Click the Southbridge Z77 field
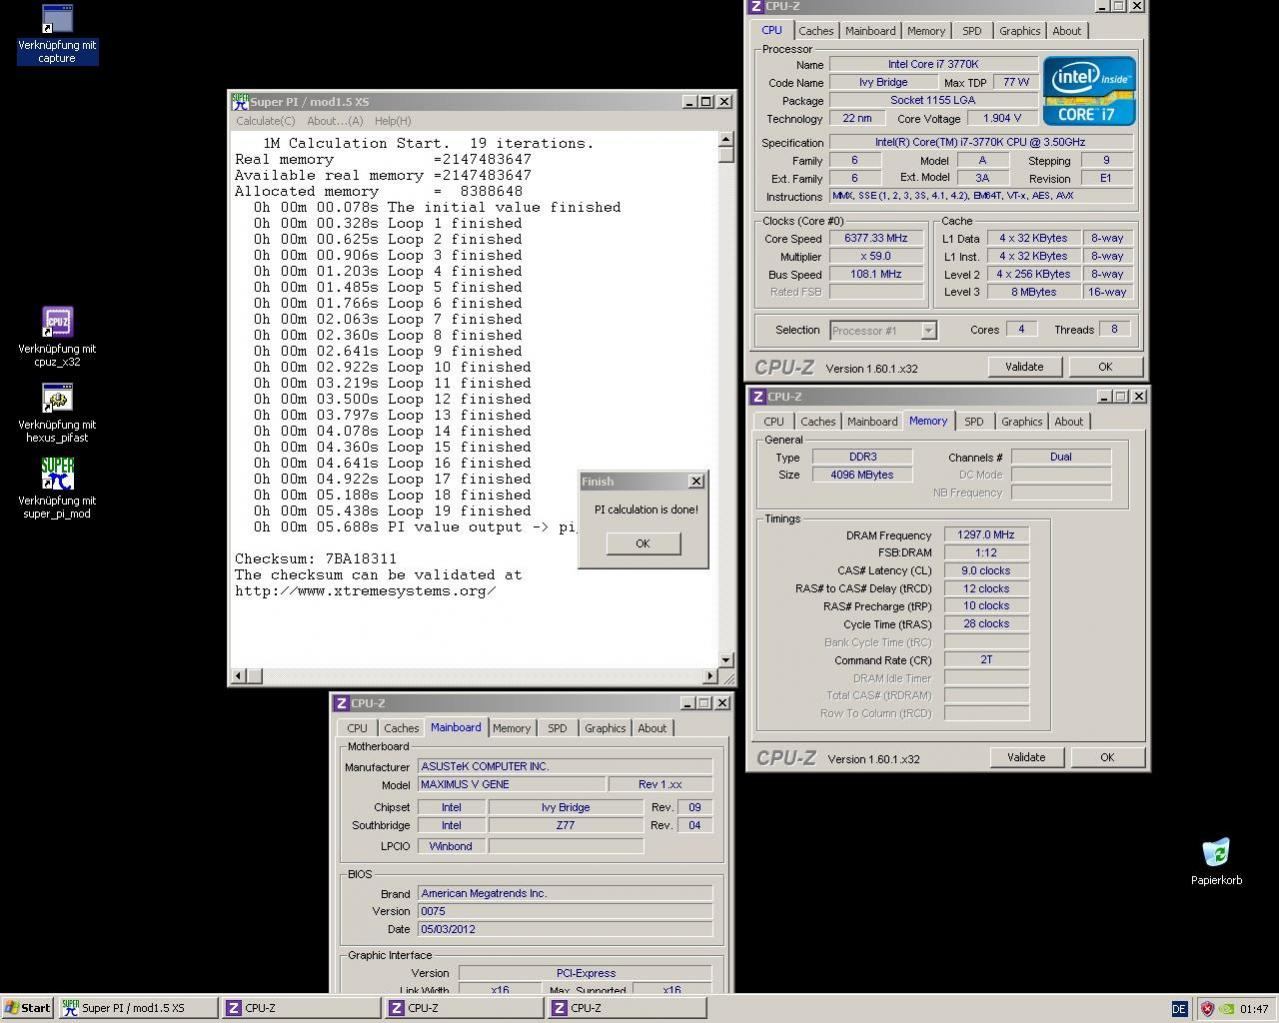Viewport: 1279px width, 1023px height. point(565,825)
